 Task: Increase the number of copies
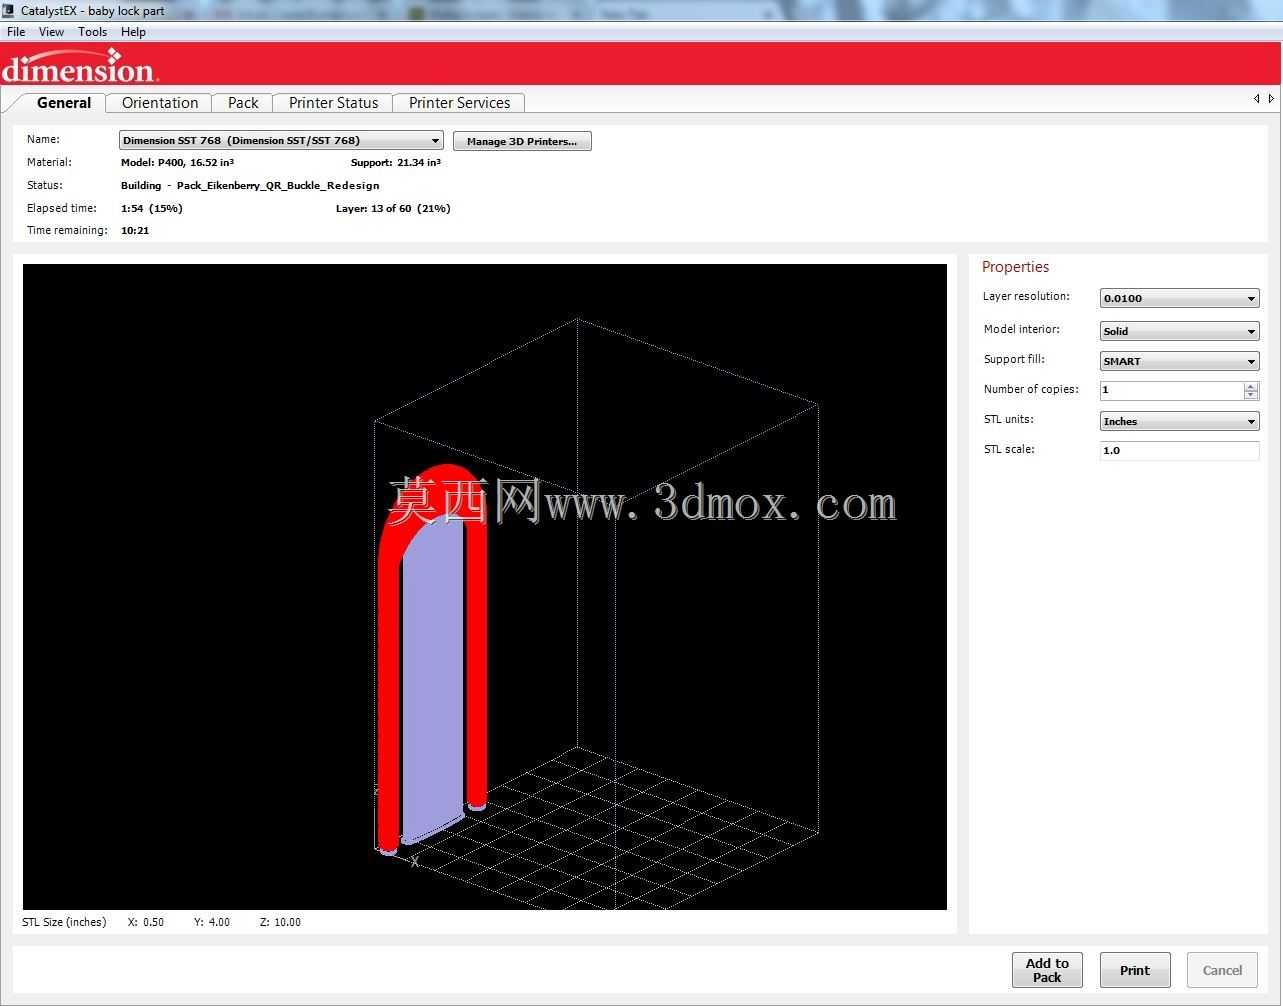[x=1251, y=386]
